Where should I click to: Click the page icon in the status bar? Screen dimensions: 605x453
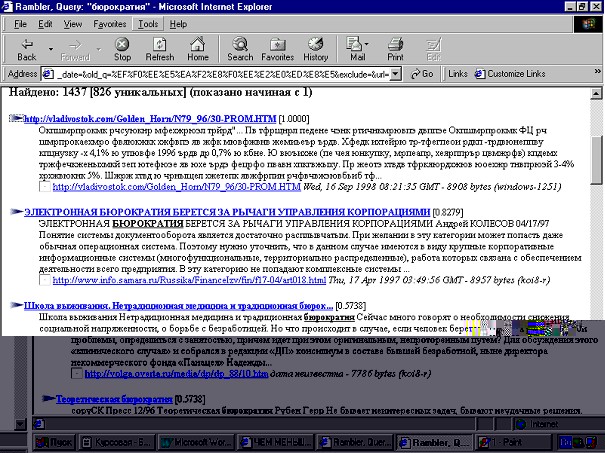tap(39, 424)
